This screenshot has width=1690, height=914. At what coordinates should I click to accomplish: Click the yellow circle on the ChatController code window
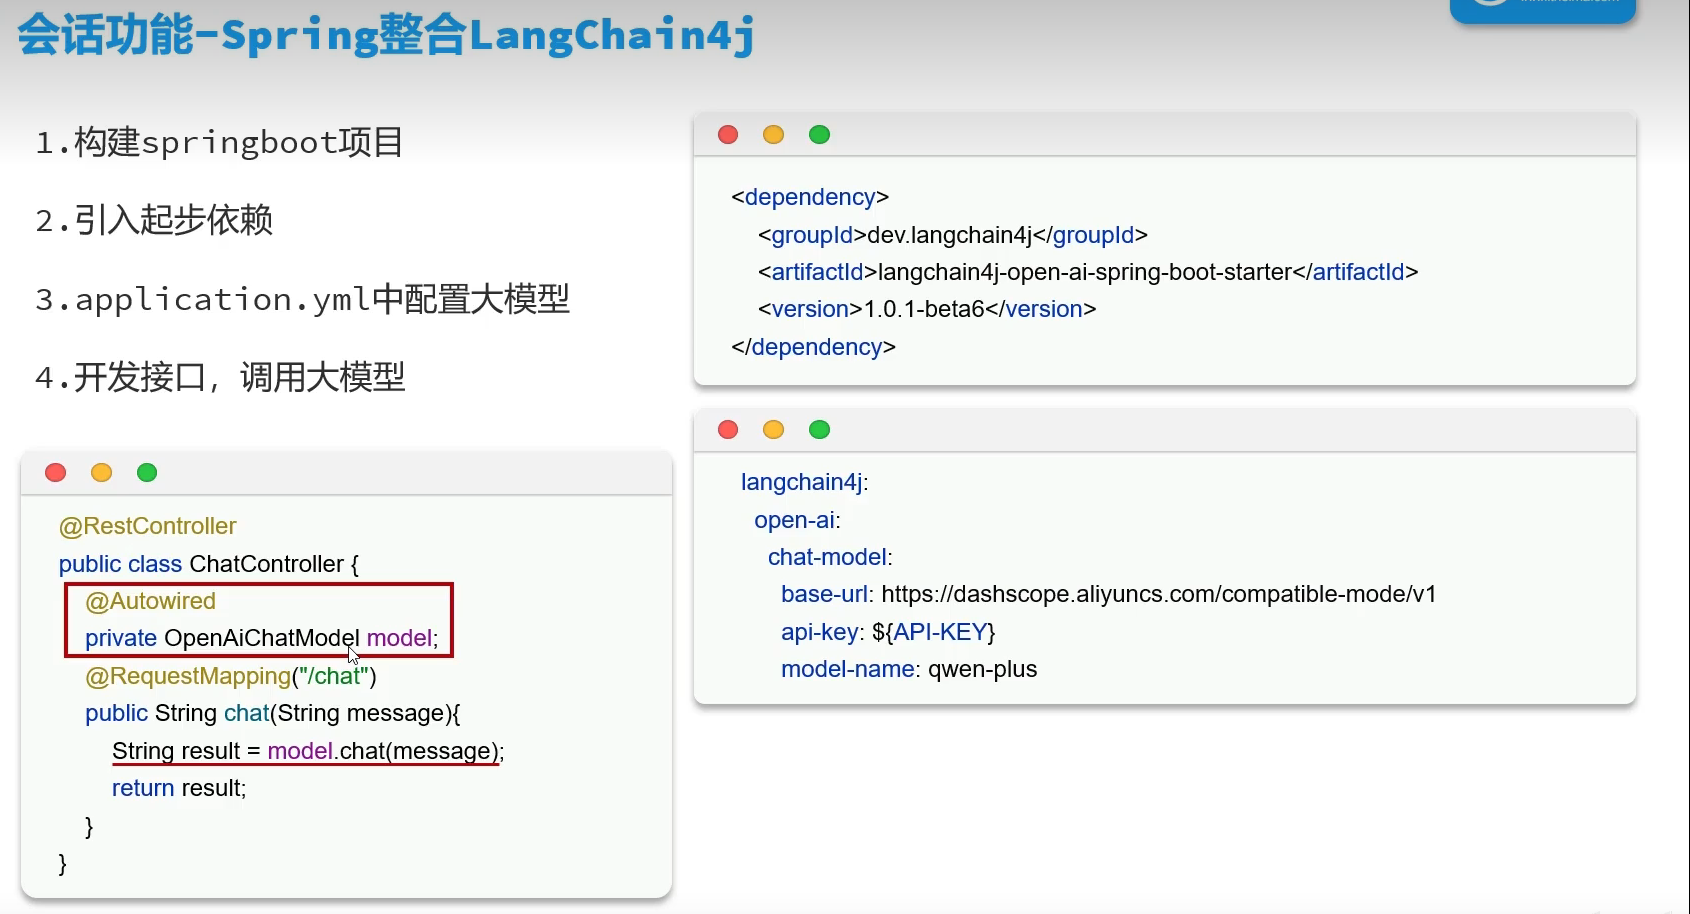(101, 472)
